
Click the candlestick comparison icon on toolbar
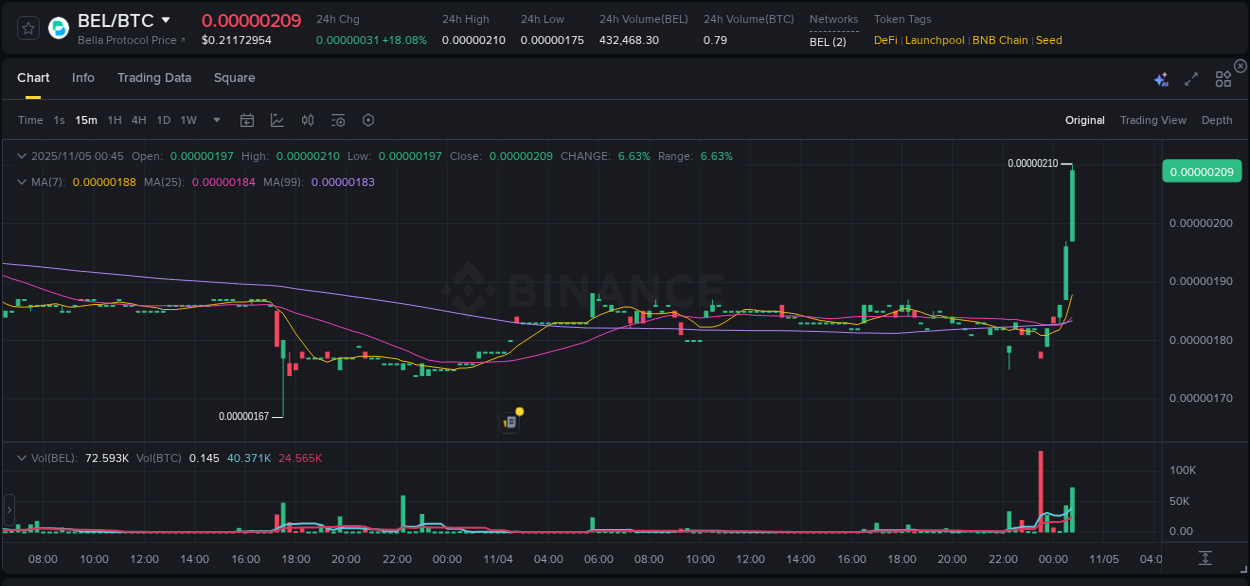tap(308, 120)
